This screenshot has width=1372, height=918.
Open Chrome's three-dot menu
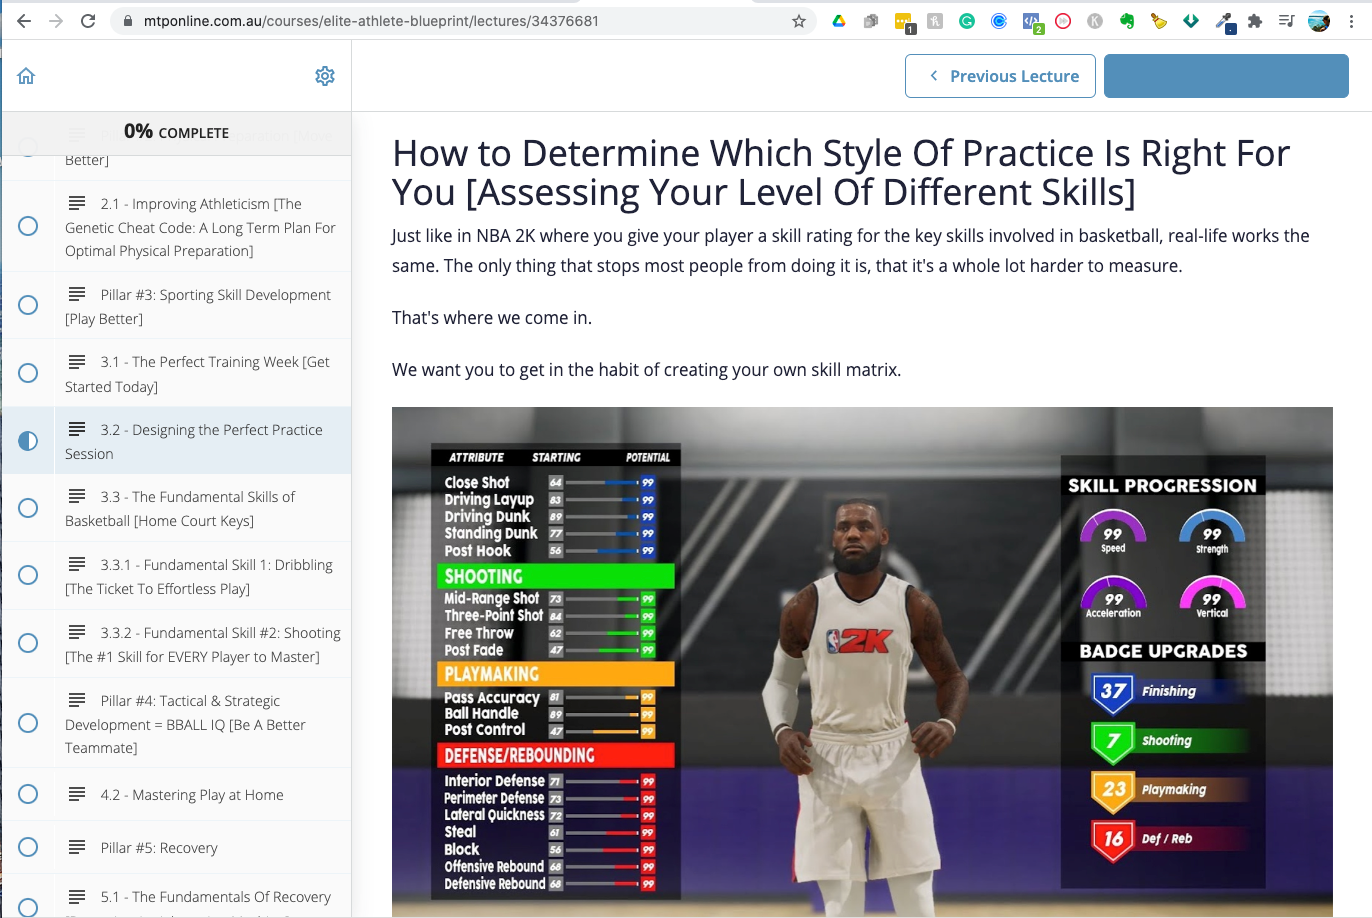1352,20
